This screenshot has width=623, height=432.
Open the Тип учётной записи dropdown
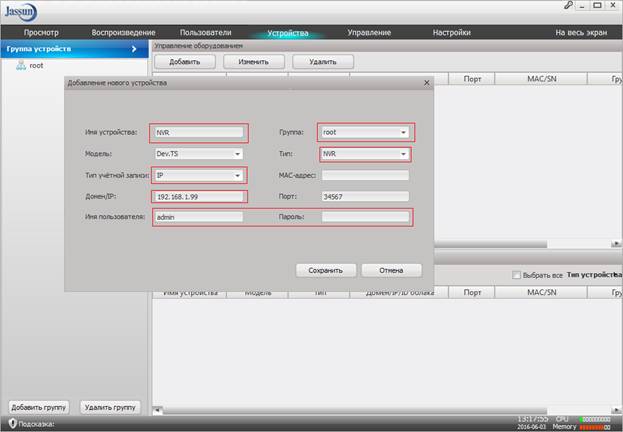(x=199, y=175)
